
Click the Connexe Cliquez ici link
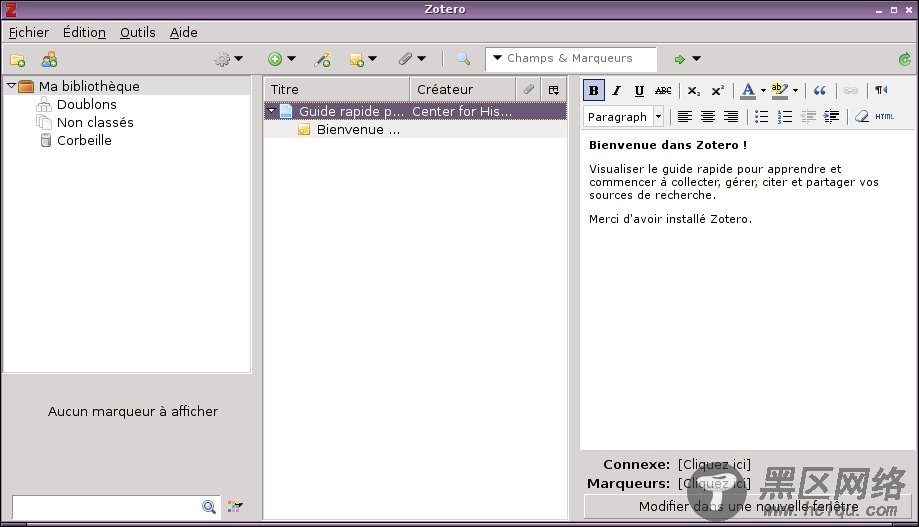coord(714,464)
